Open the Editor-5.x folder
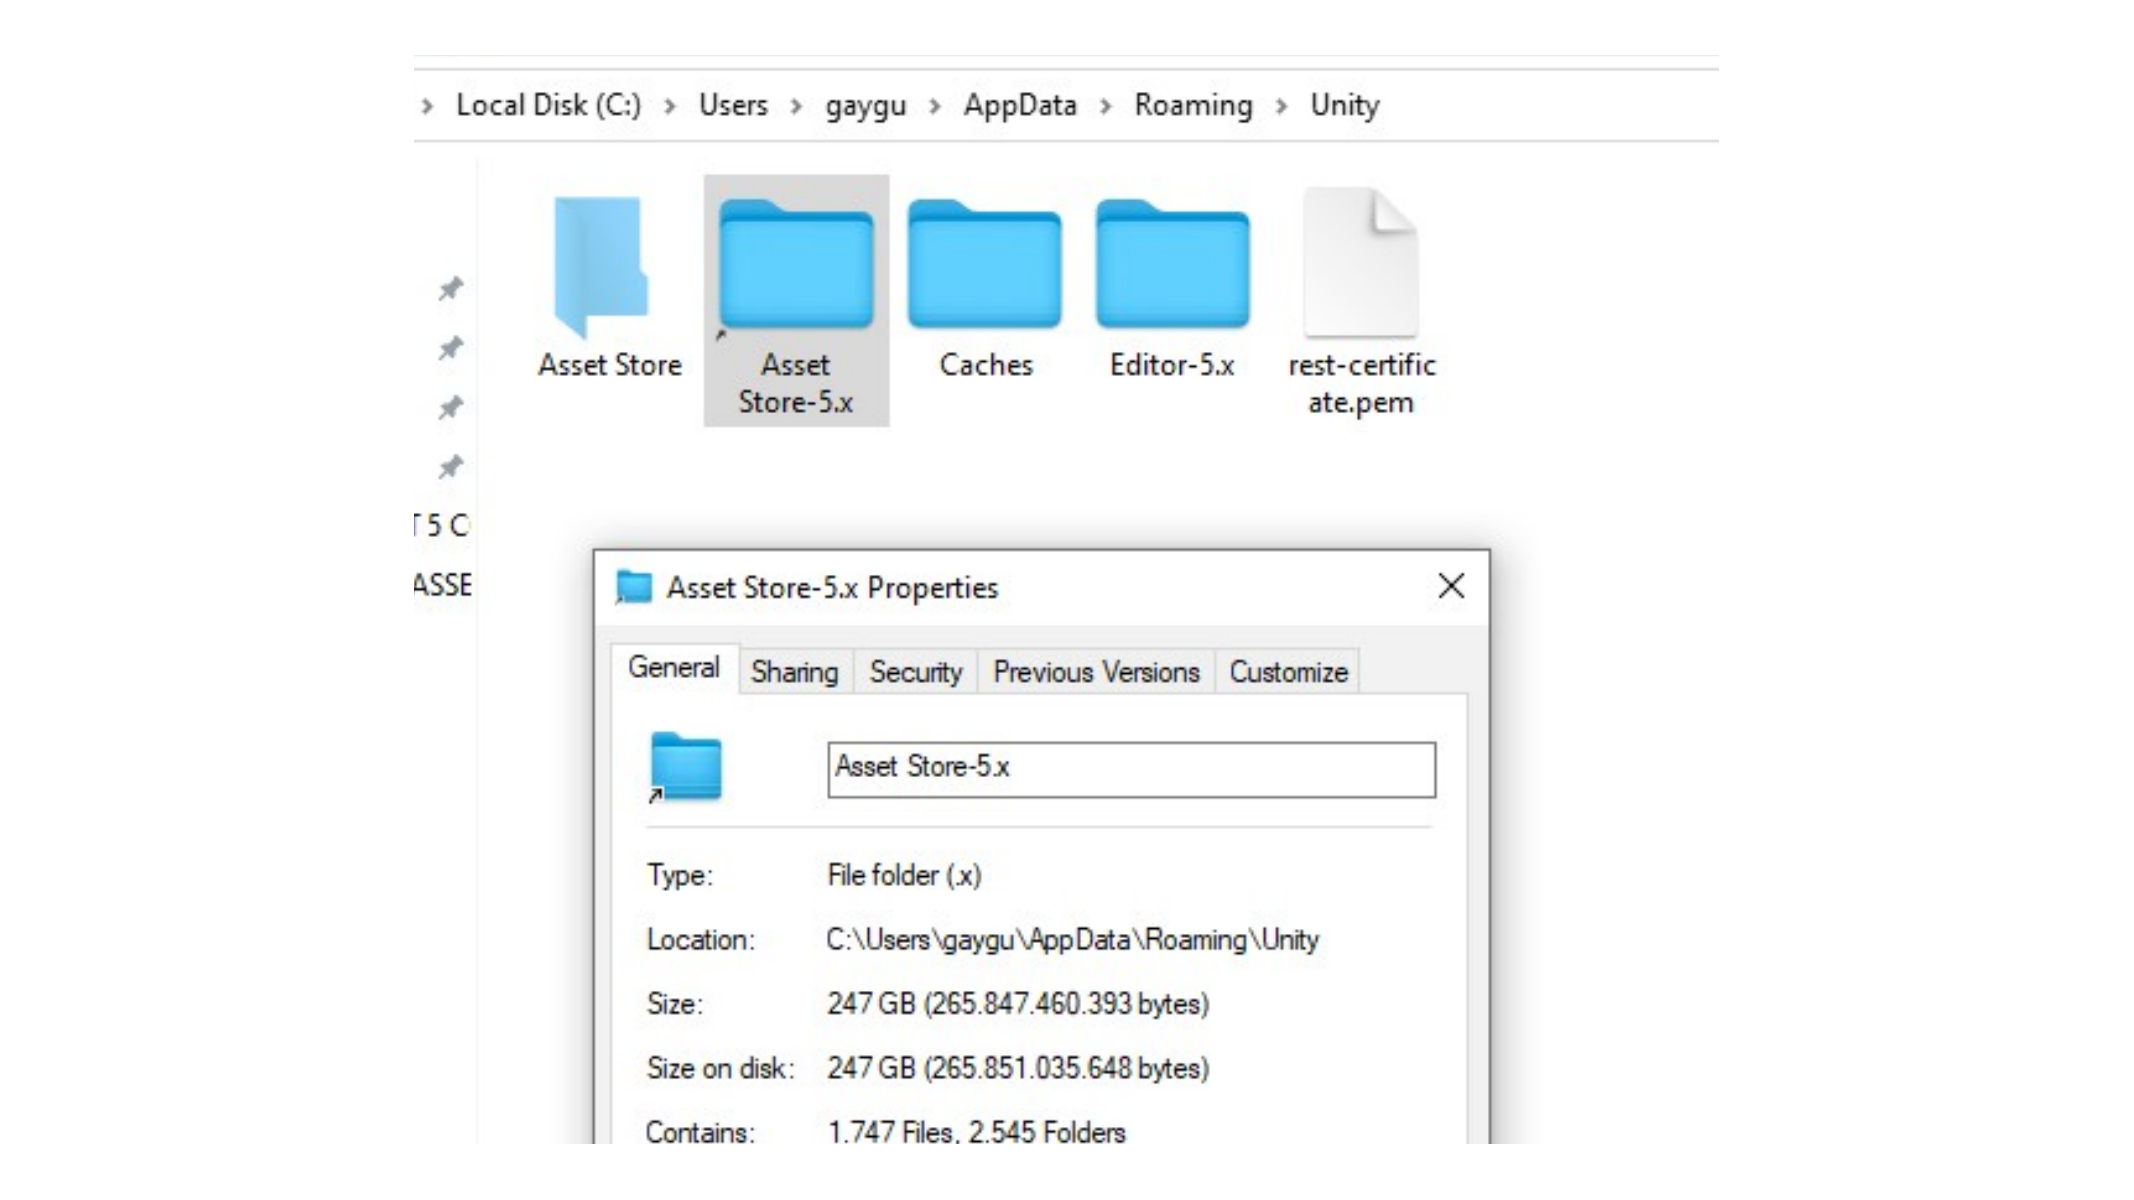The width and height of the screenshot is (2134, 1200). pos(1172,288)
